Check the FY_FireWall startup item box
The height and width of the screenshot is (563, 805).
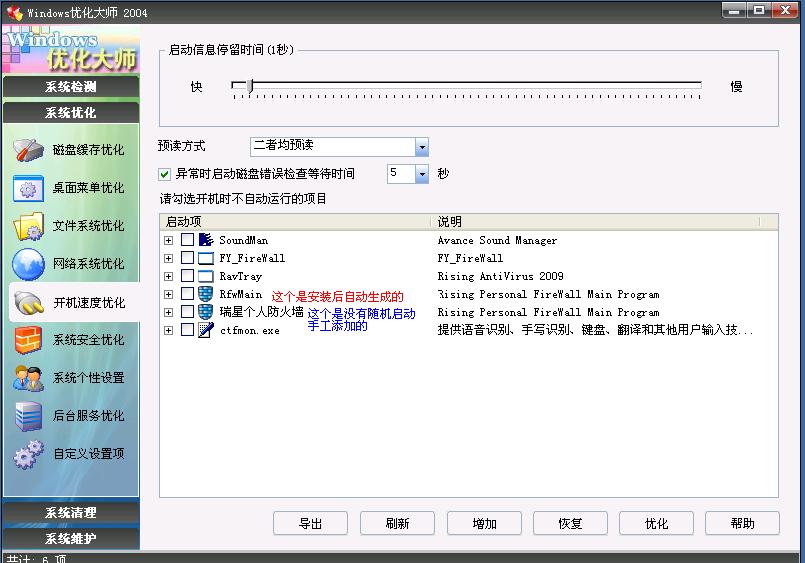187,258
